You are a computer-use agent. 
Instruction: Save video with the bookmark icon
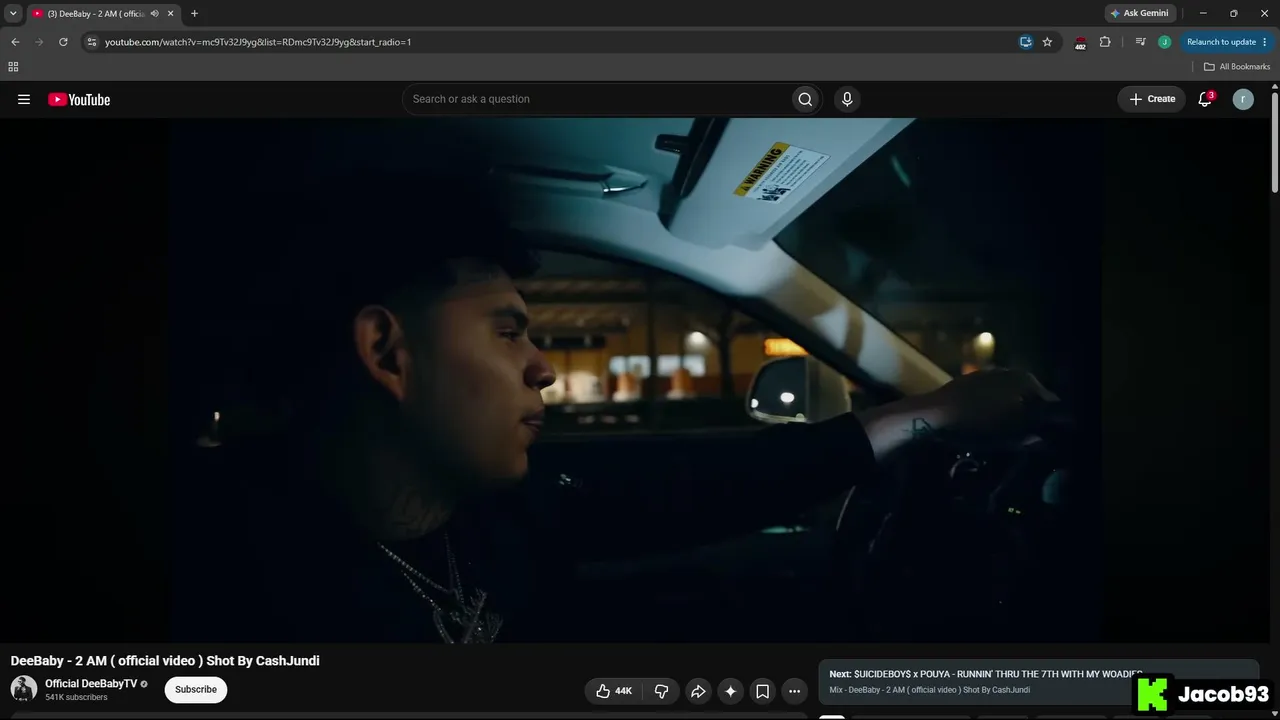pos(762,691)
